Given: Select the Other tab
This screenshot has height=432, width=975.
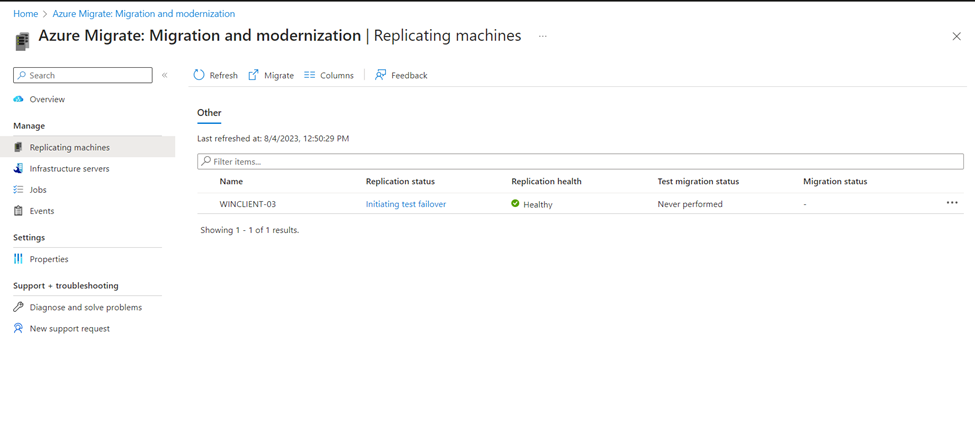Looking at the screenshot, I should (x=209, y=113).
